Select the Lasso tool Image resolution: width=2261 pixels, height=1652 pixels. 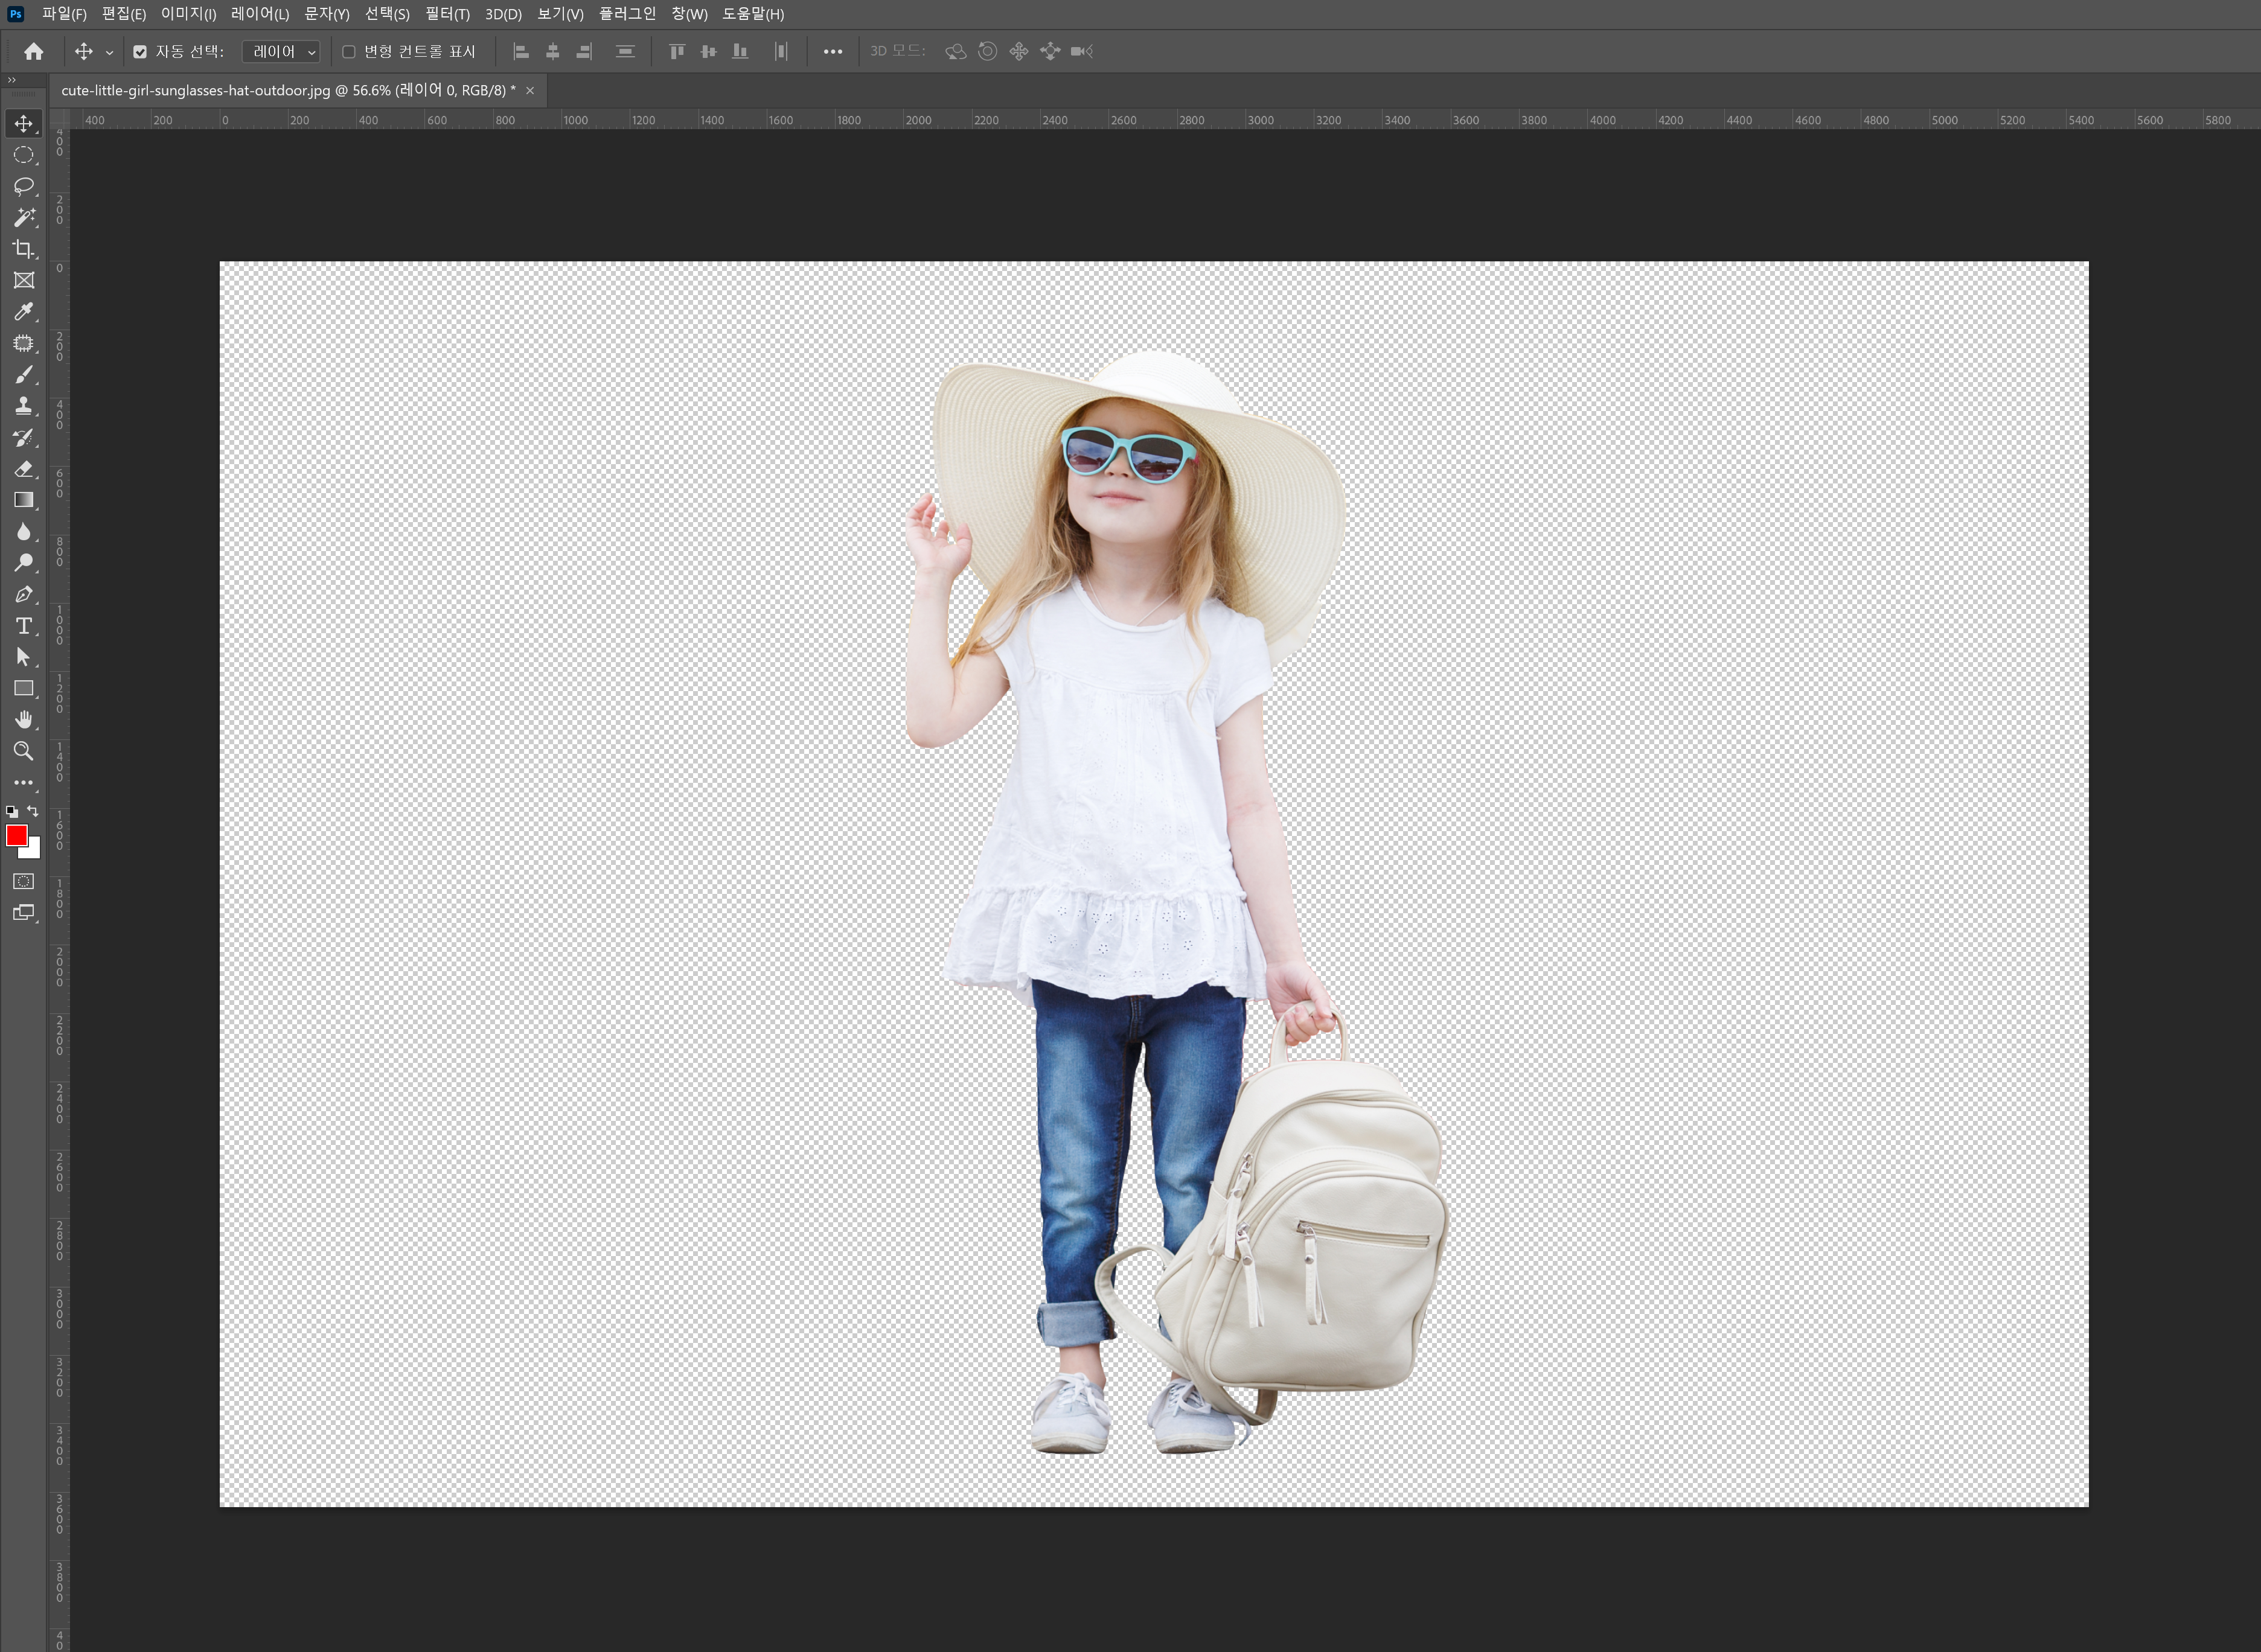pos(24,186)
